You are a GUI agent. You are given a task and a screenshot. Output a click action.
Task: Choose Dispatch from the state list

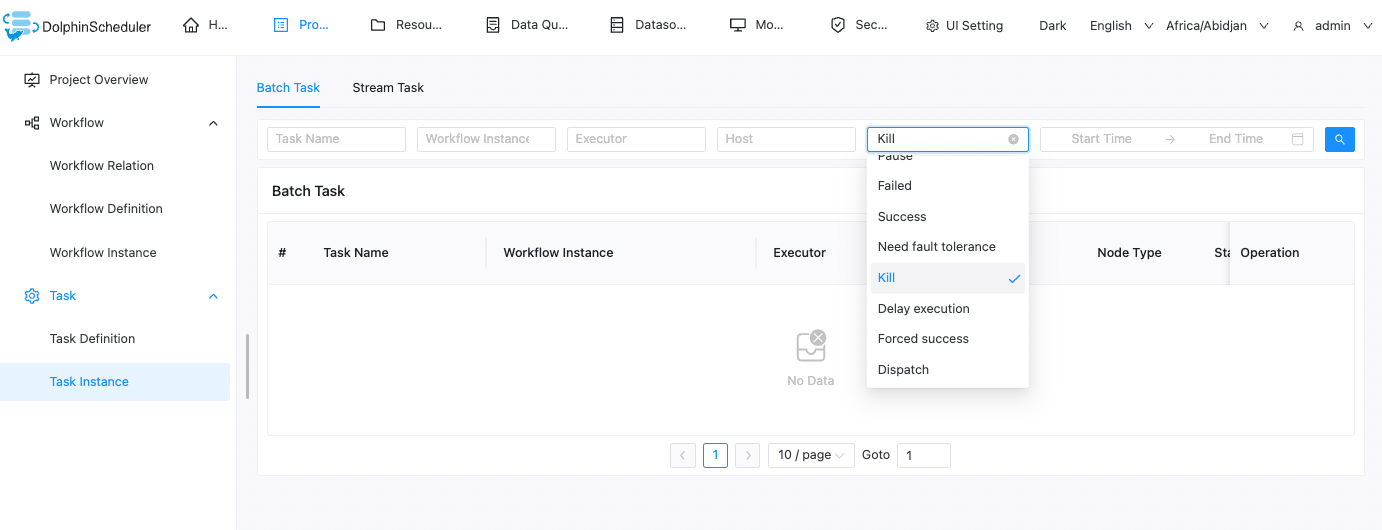click(x=948, y=370)
